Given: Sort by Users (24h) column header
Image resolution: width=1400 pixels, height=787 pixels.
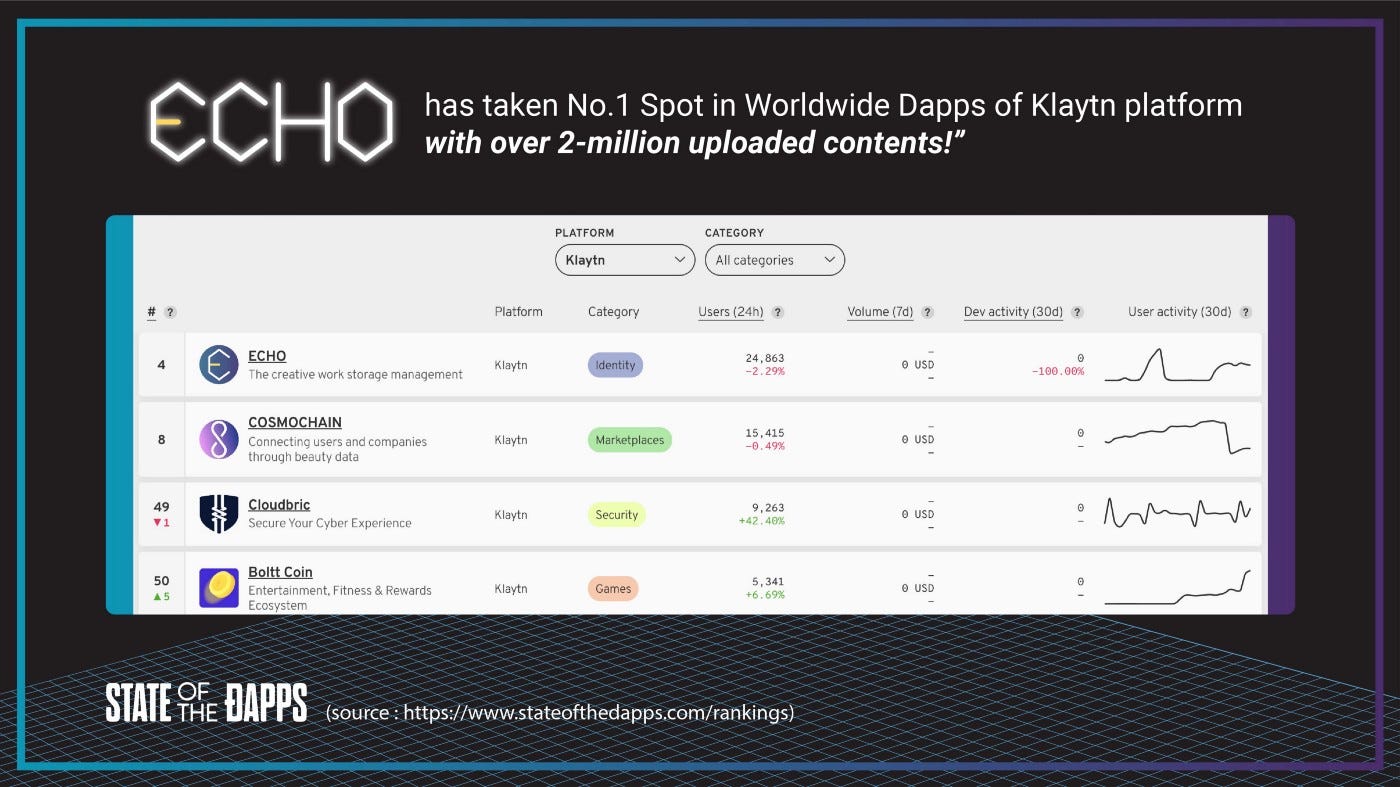Looking at the screenshot, I should click(x=731, y=312).
